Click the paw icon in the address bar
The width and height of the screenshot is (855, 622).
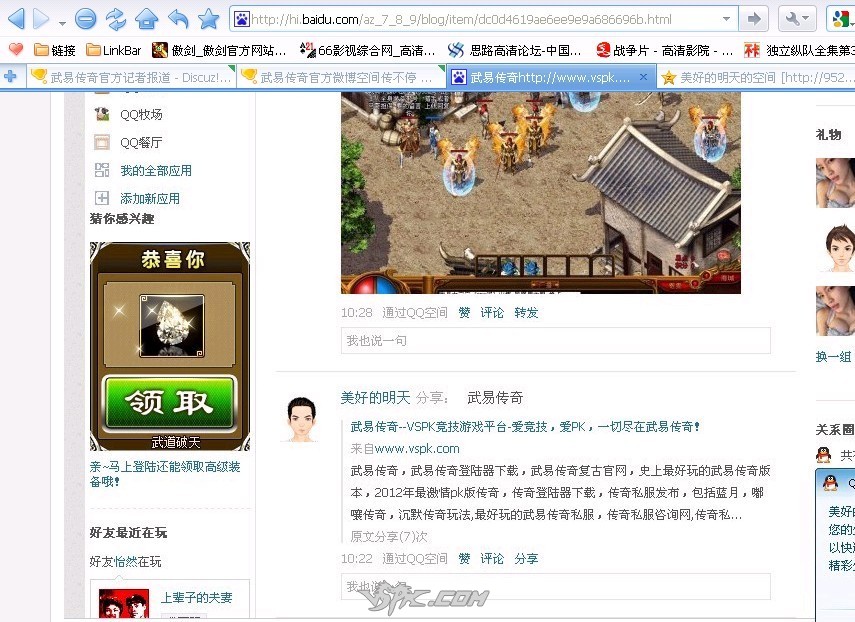(x=241, y=19)
